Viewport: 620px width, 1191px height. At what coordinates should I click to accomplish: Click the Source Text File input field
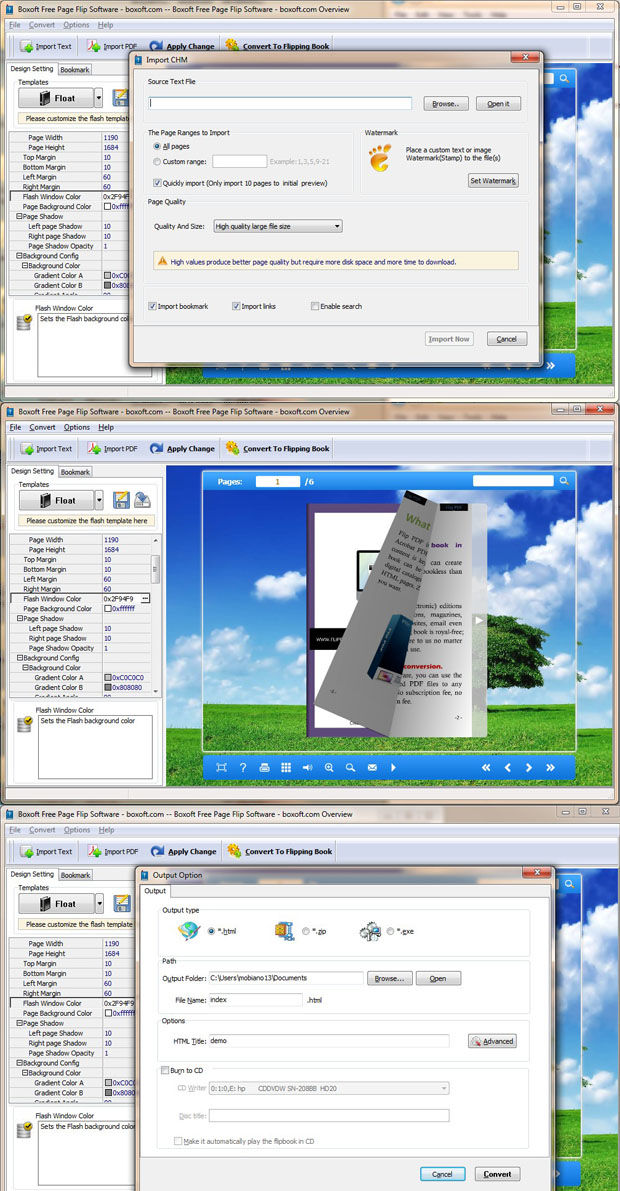280,103
